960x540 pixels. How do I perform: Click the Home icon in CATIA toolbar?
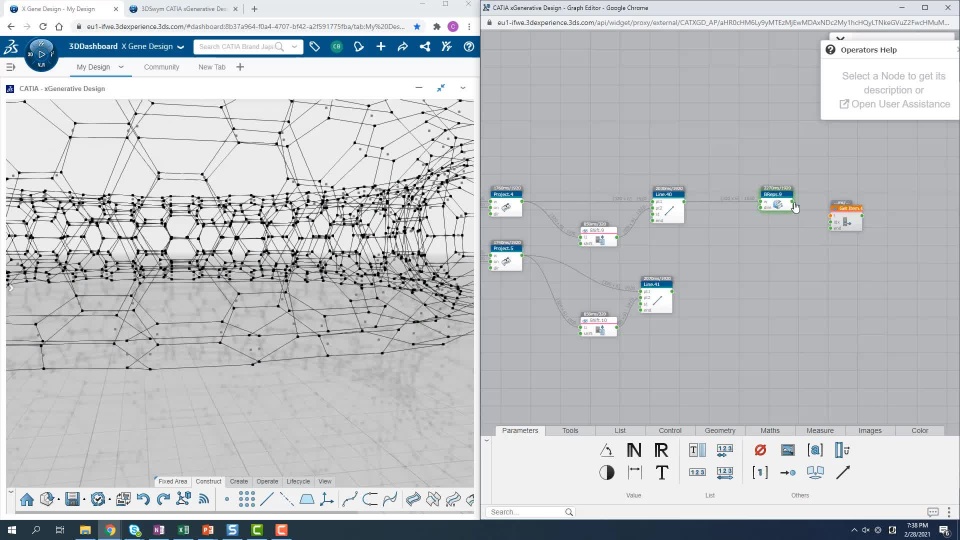point(27,500)
